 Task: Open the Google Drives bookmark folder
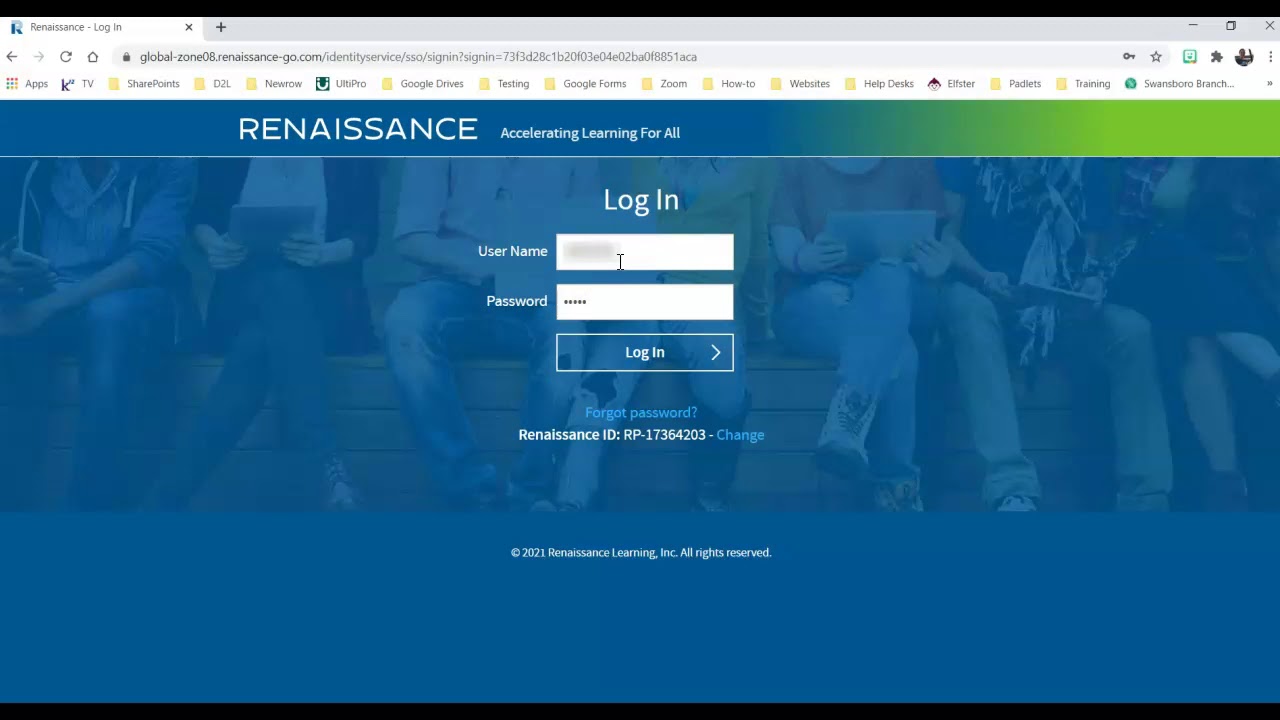point(423,84)
